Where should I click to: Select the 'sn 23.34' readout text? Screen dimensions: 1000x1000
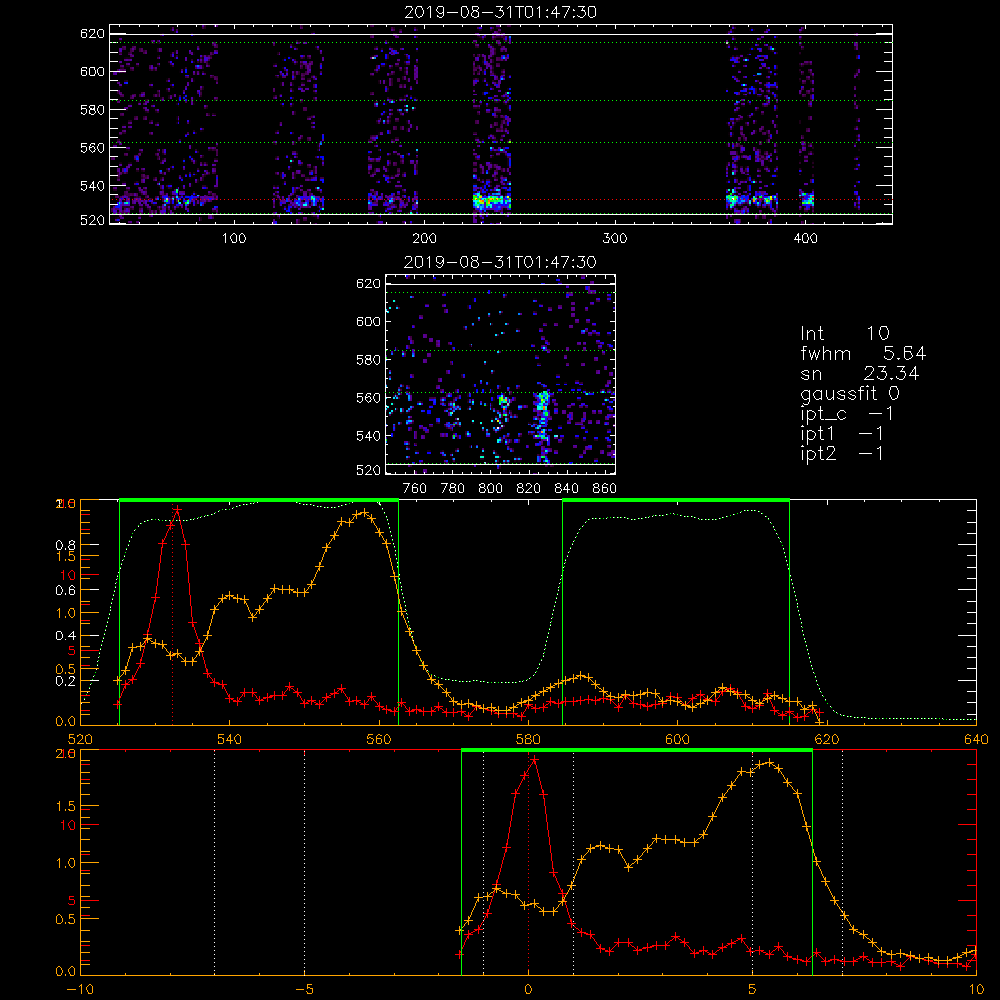[x=859, y=373]
